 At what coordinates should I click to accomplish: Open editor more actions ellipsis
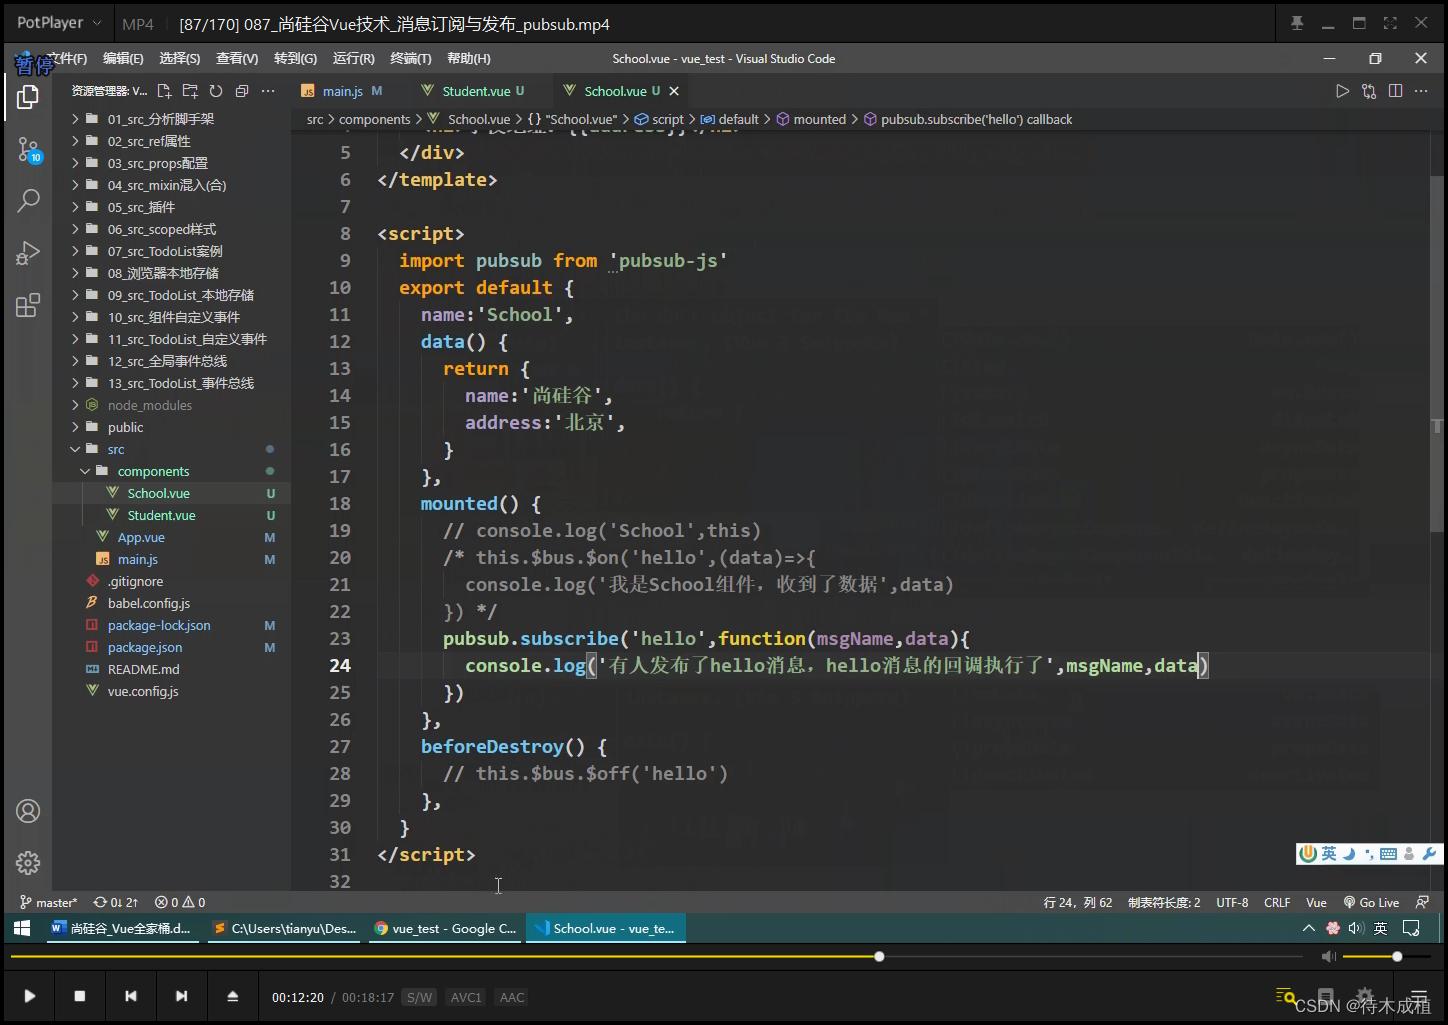(x=1421, y=91)
